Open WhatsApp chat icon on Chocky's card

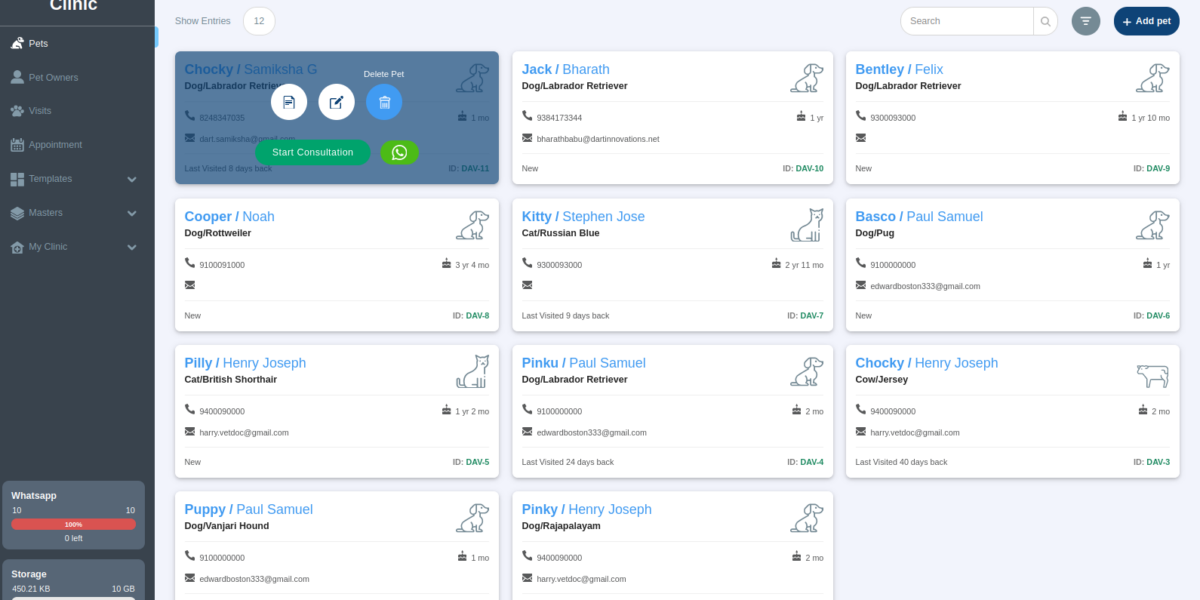point(399,152)
